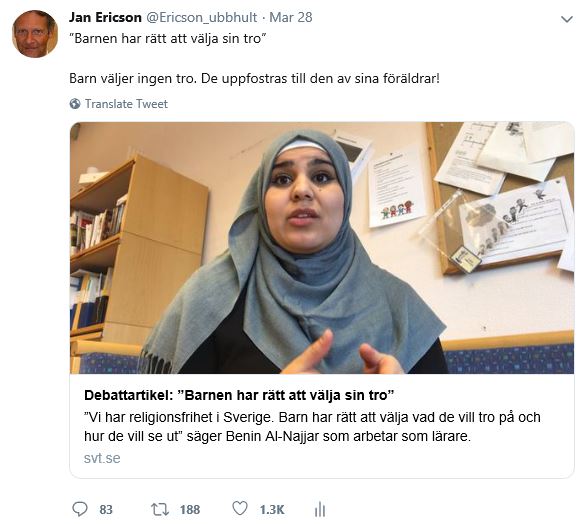Click tweet text "Barn väljer ingen tro"
The image size is (584, 524).
pyautogui.click(x=133, y=79)
